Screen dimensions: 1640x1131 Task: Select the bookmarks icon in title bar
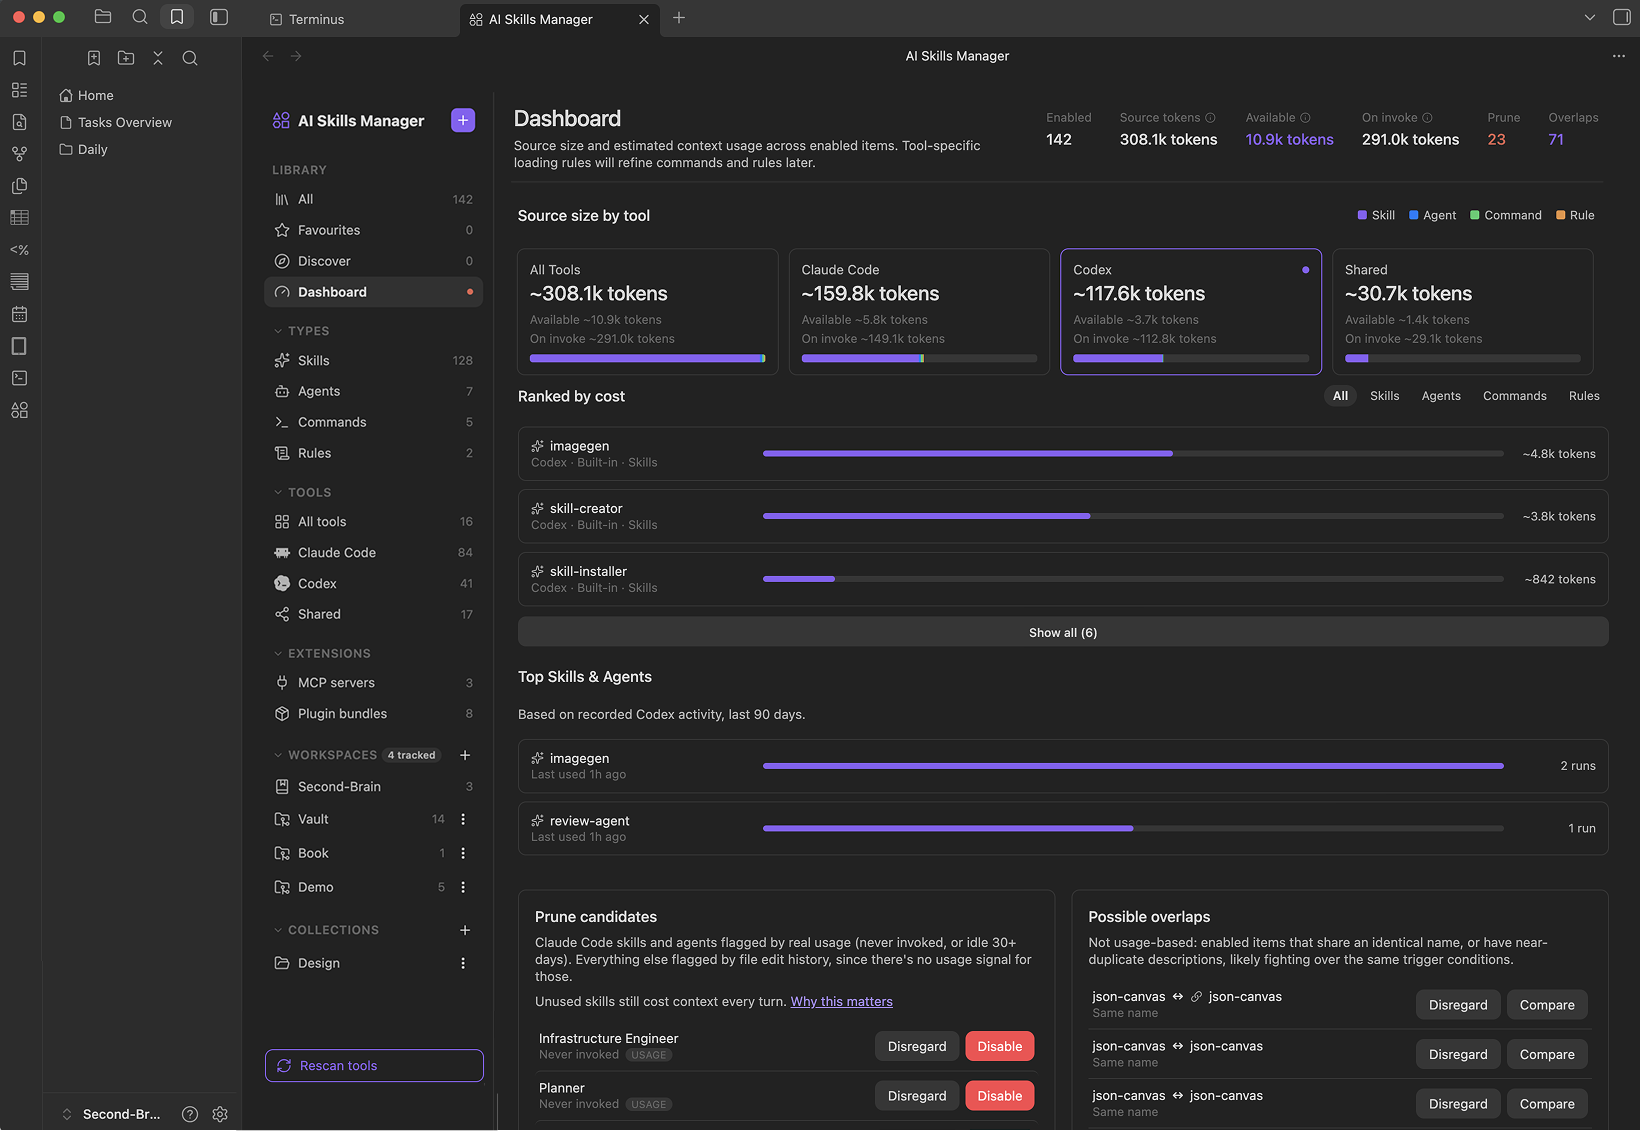[x=177, y=17]
